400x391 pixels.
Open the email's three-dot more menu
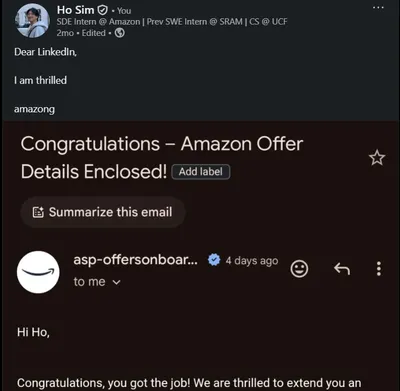pos(379,269)
